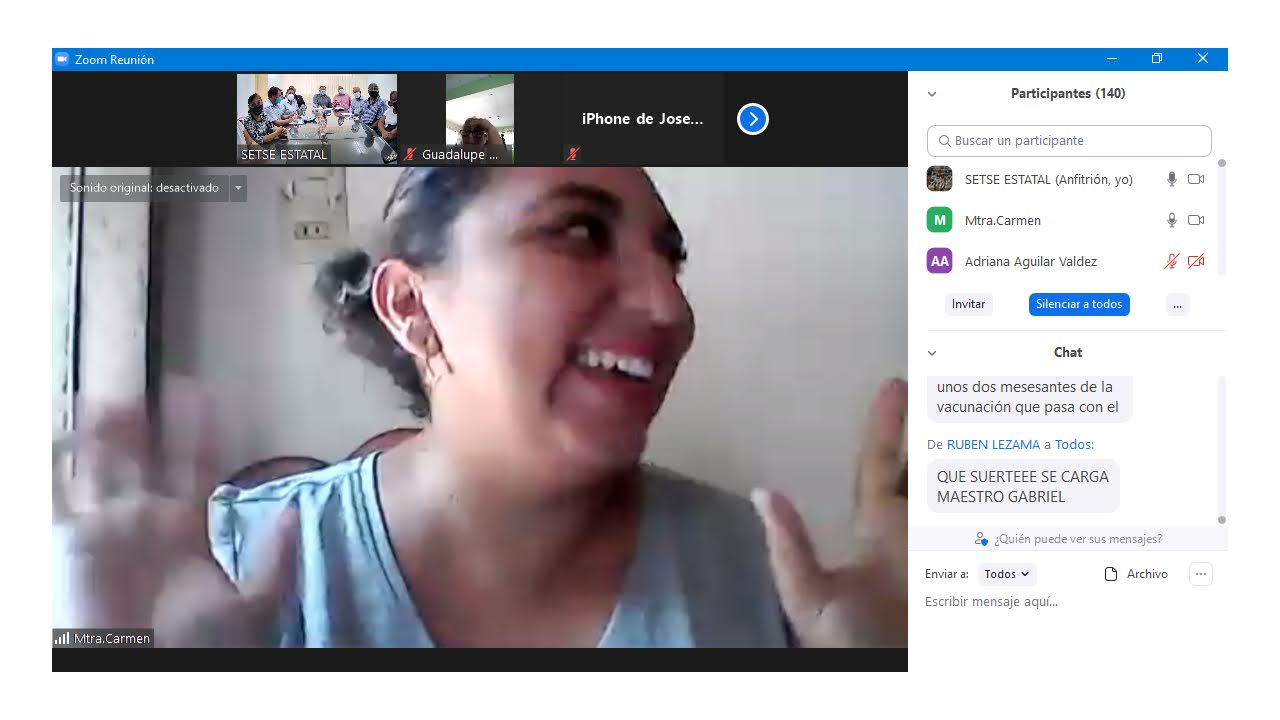Minimize the Zoom Reunión window
Screen dimensions: 1280x720
tap(1112, 59)
